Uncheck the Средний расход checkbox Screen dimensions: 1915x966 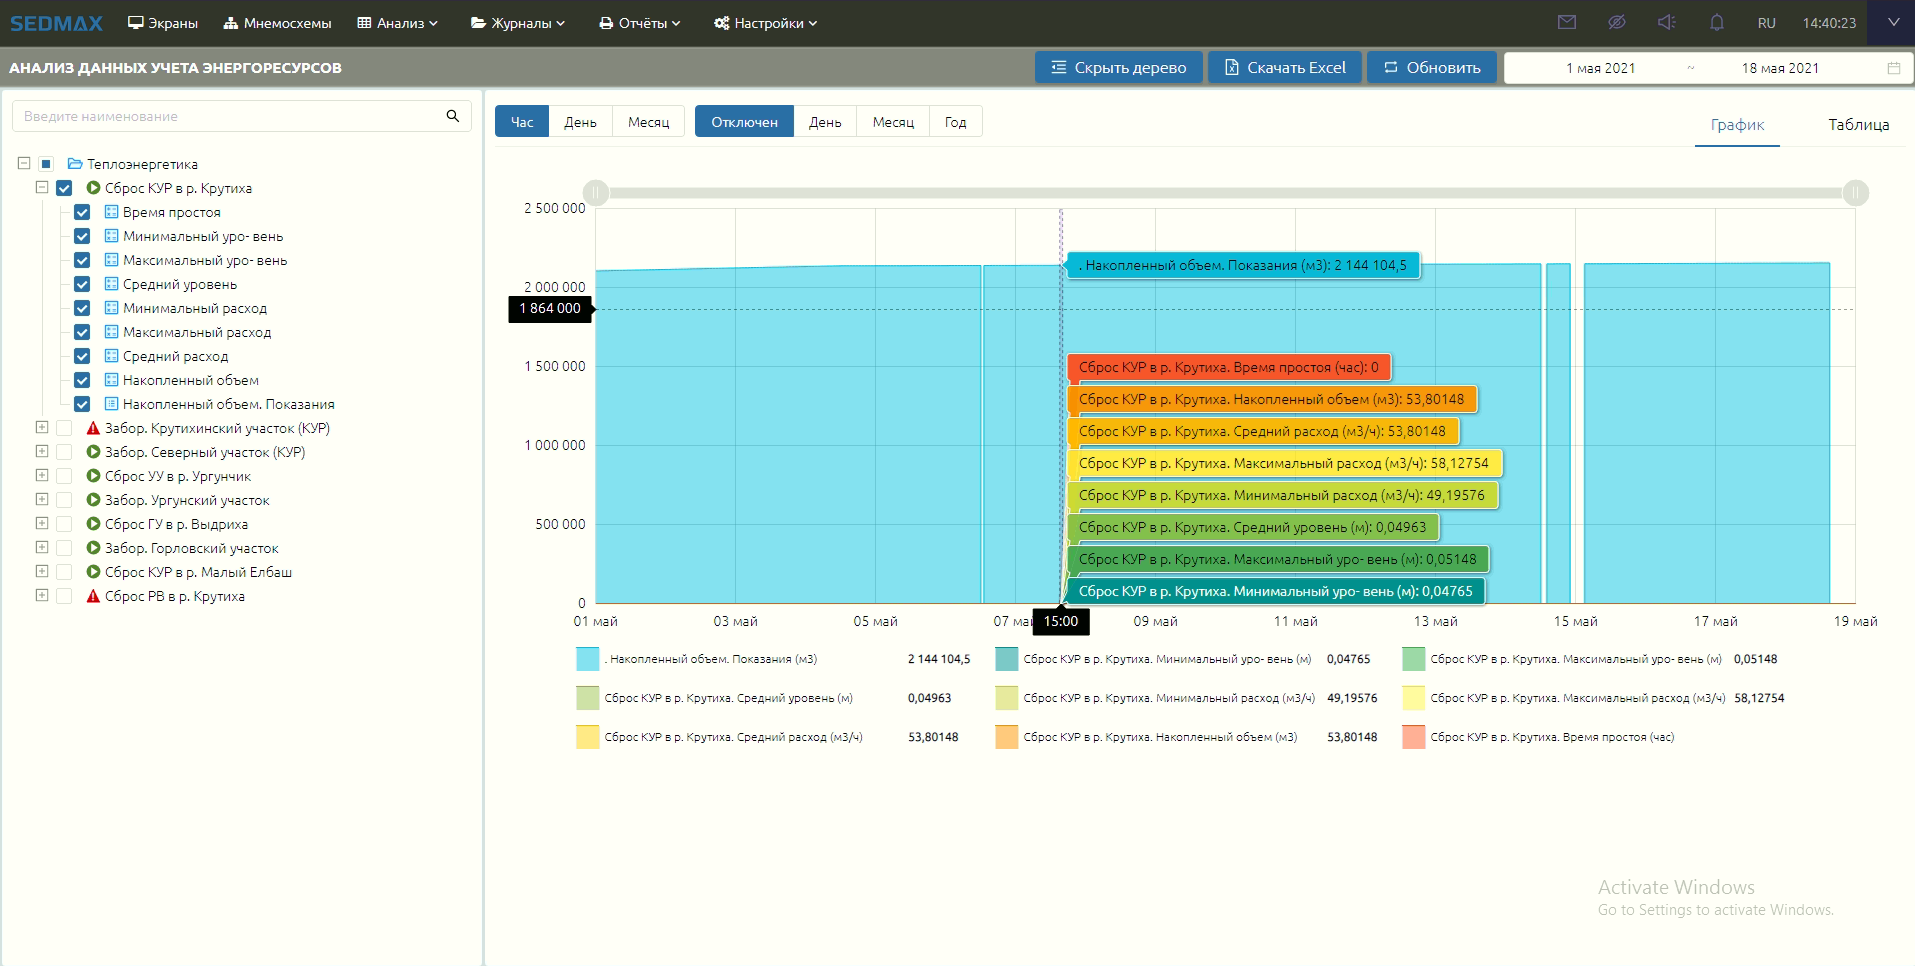(x=82, y=356)
